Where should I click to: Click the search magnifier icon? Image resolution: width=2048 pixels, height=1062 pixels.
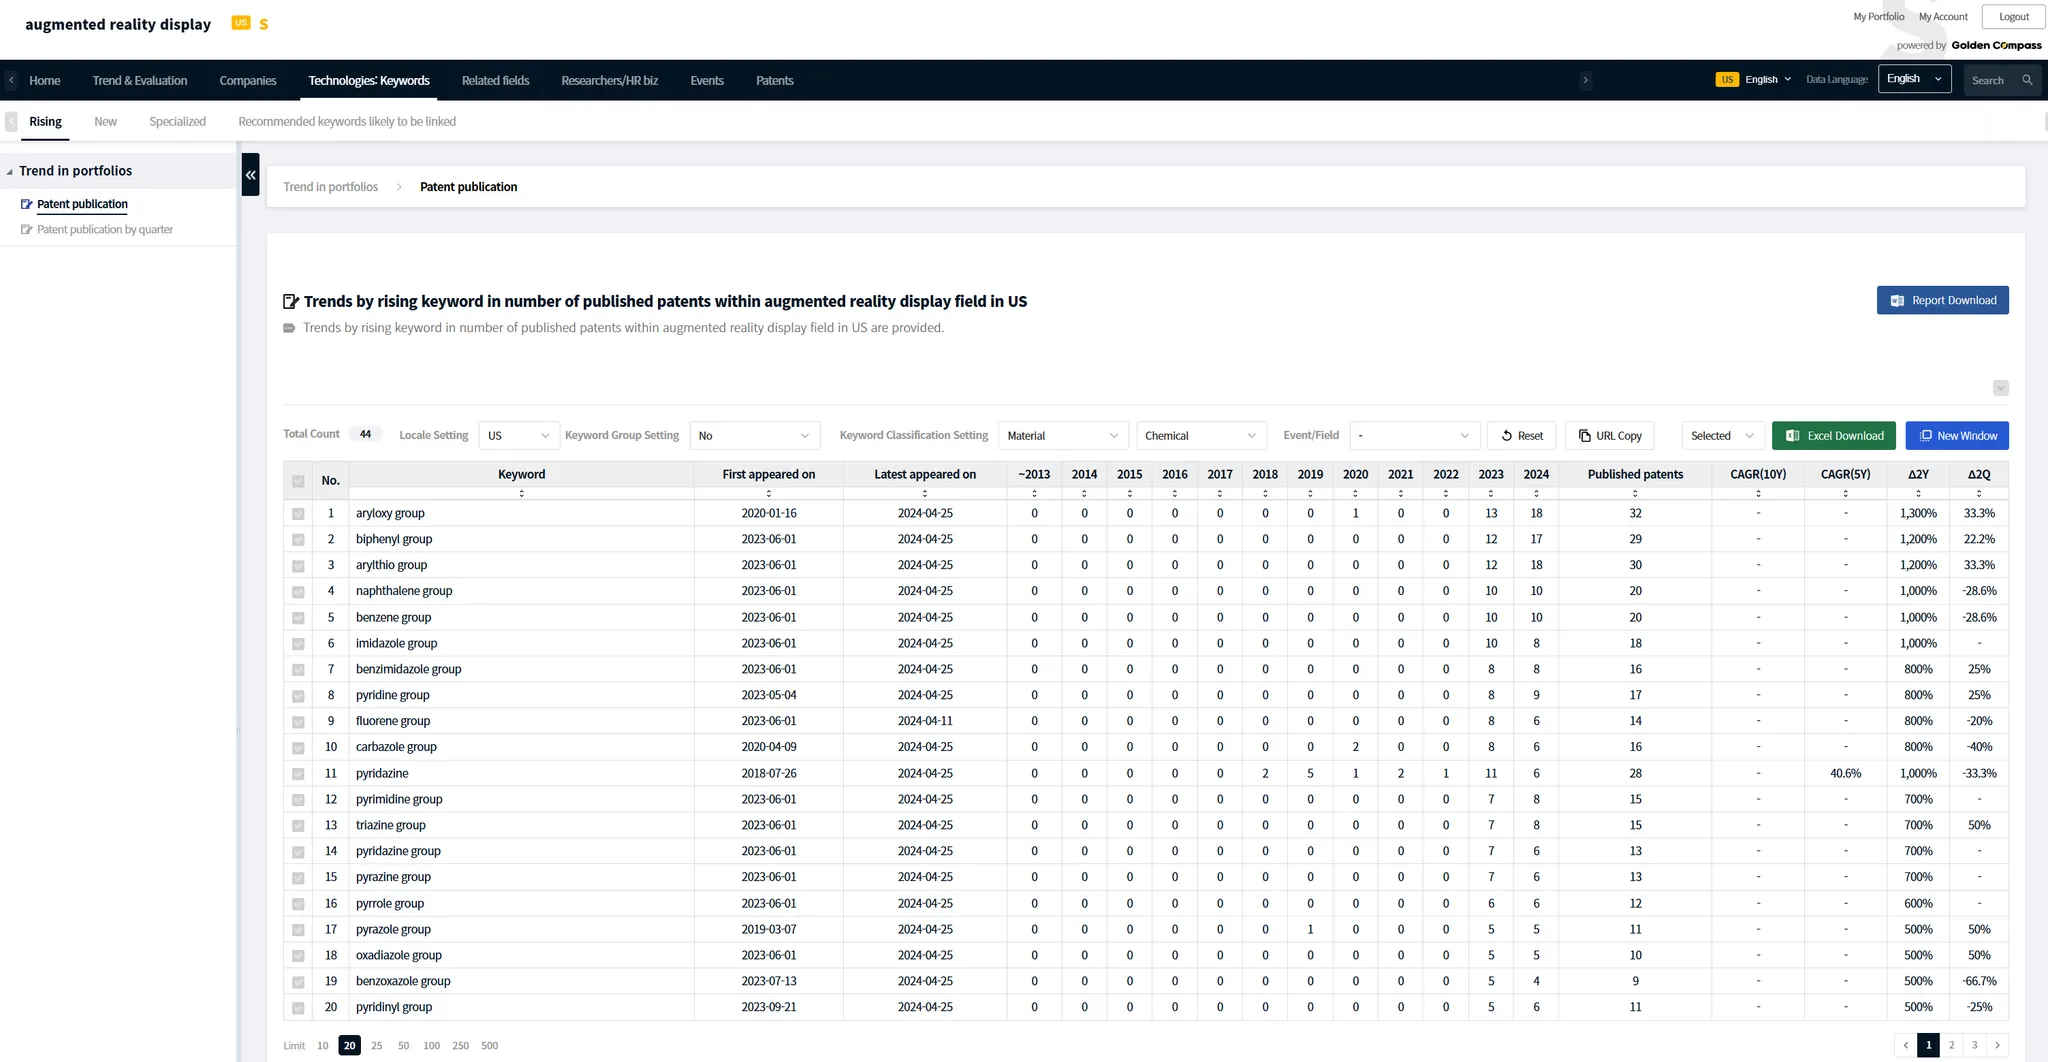pos(2027,80)
